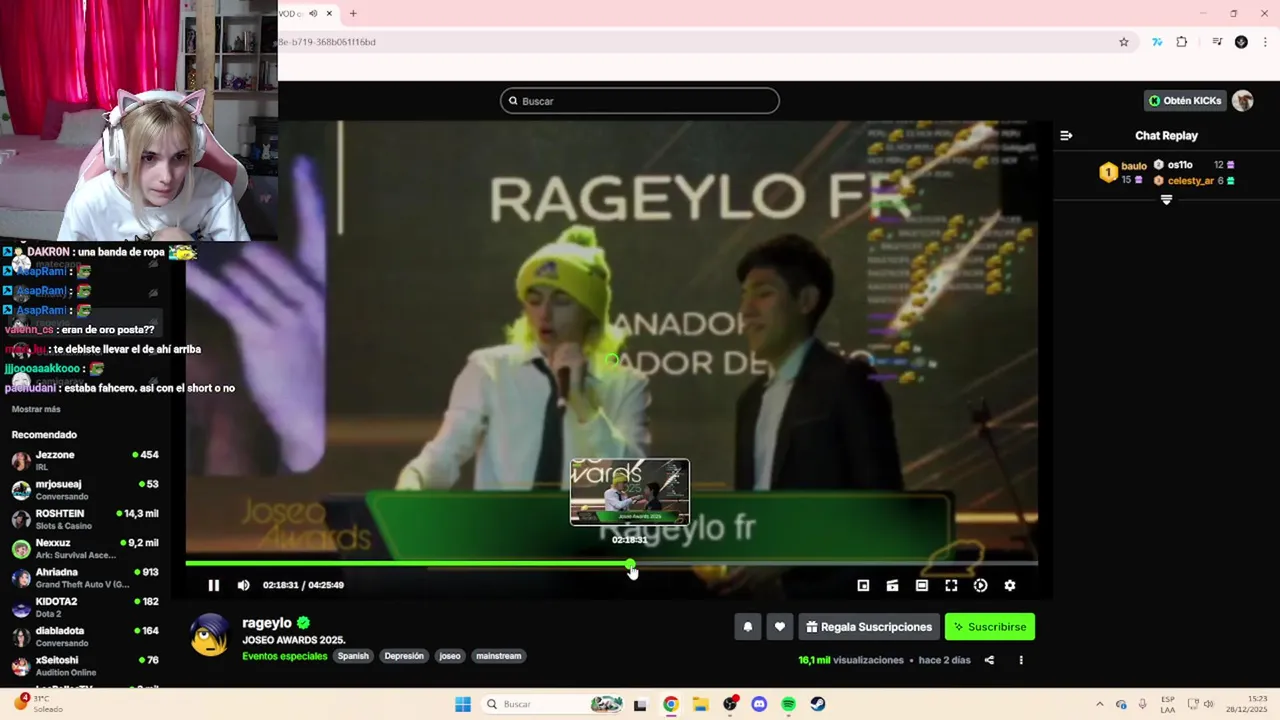Screen dimensions: 1280x720
Task: Toggle theater mode
Action: pyautogui.click(x=921, y=585)
